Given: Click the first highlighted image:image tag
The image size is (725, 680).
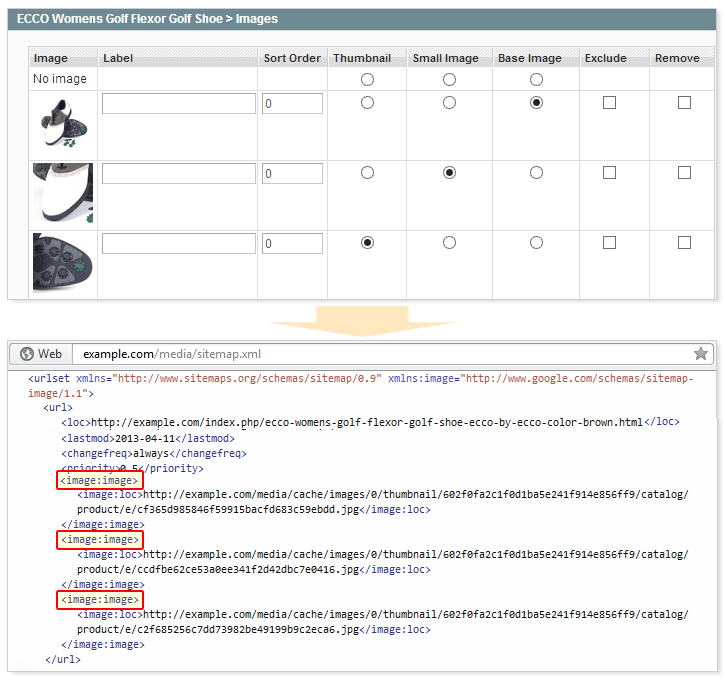Looking at the screenshot, I should click(x=100, y=482).
